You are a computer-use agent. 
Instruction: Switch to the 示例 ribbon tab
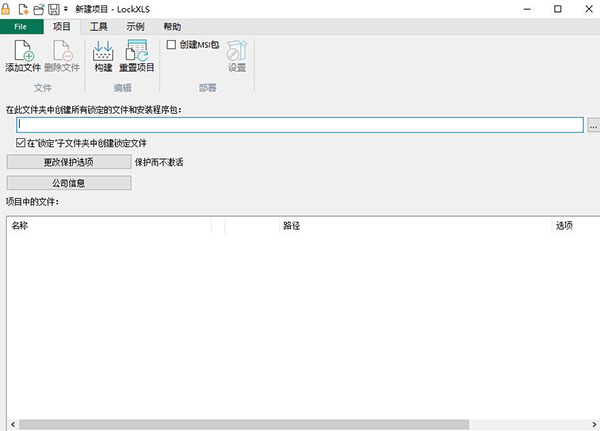pyautogui.click(x=135, y=26)
